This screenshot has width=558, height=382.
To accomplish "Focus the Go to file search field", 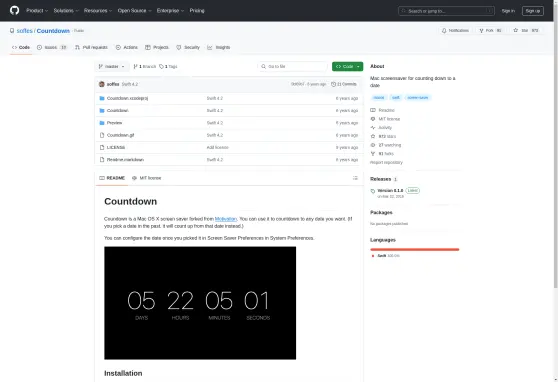I will (x=293, y=67).
